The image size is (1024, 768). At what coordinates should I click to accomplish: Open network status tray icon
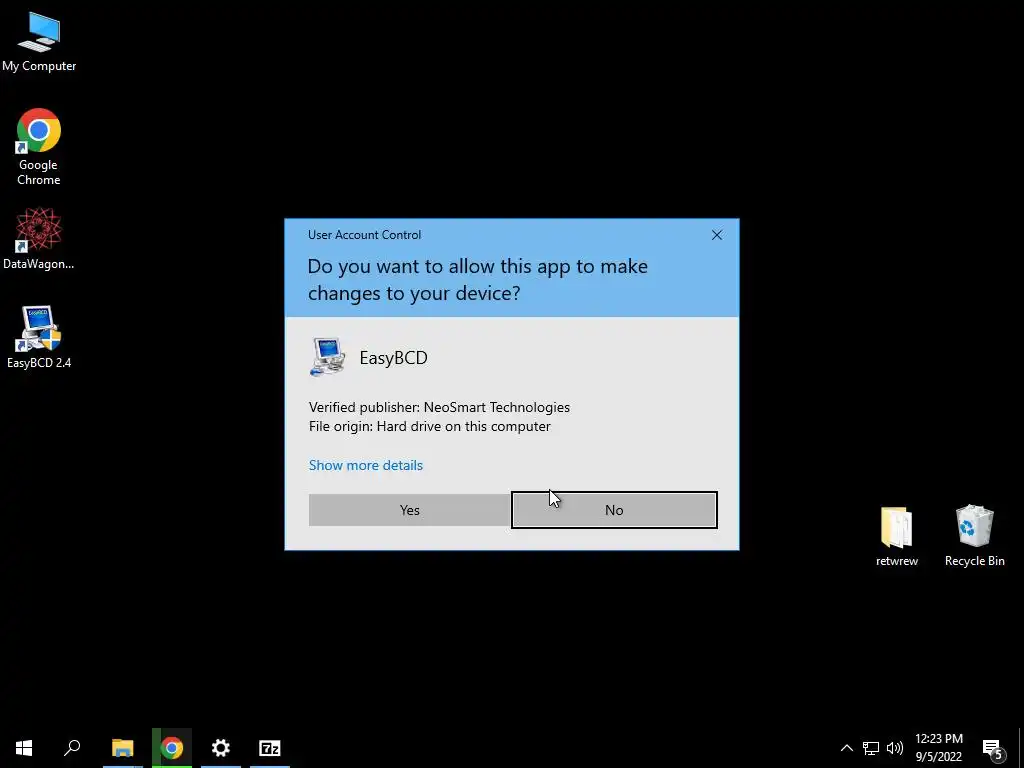click(x=871, y=748)
